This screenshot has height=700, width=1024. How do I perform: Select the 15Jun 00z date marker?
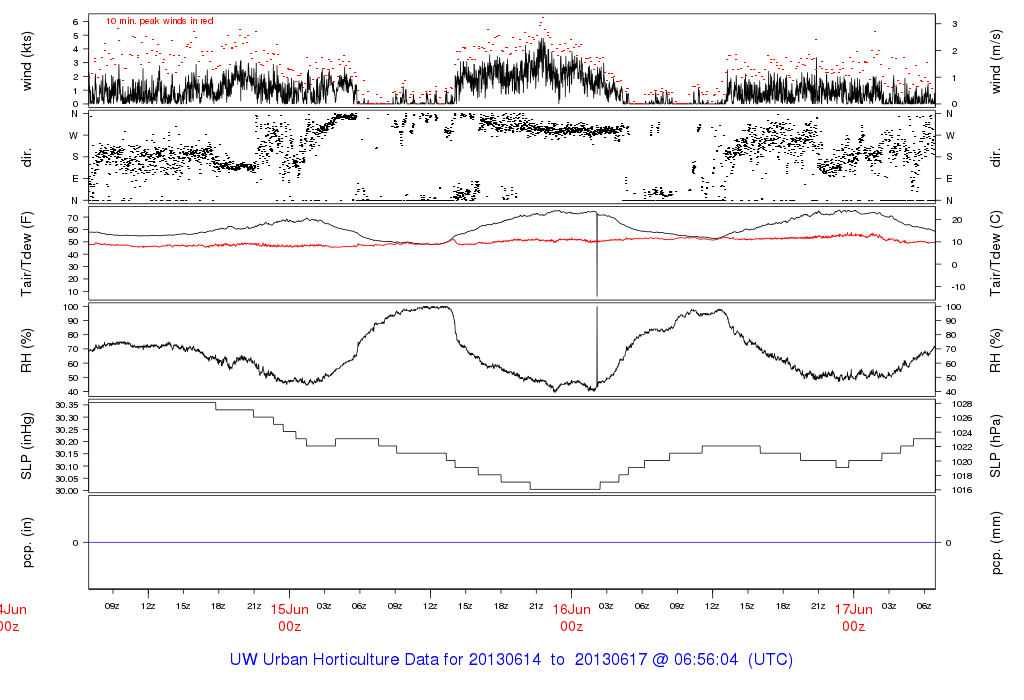click(289, 617)
